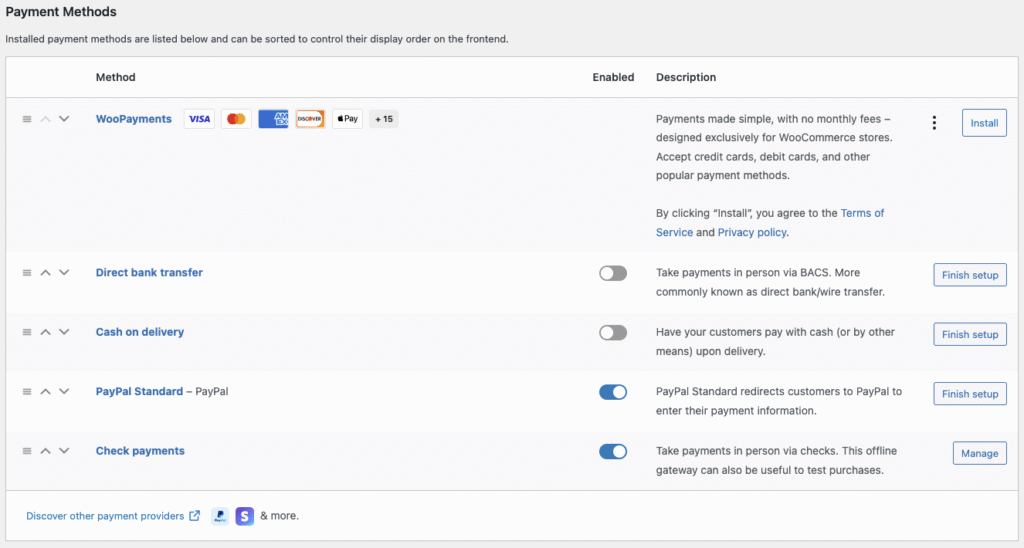The height and width of the screenshot is (548, 1024).
Task: Click the Discover card icon
Action: (x=310, y=119)
